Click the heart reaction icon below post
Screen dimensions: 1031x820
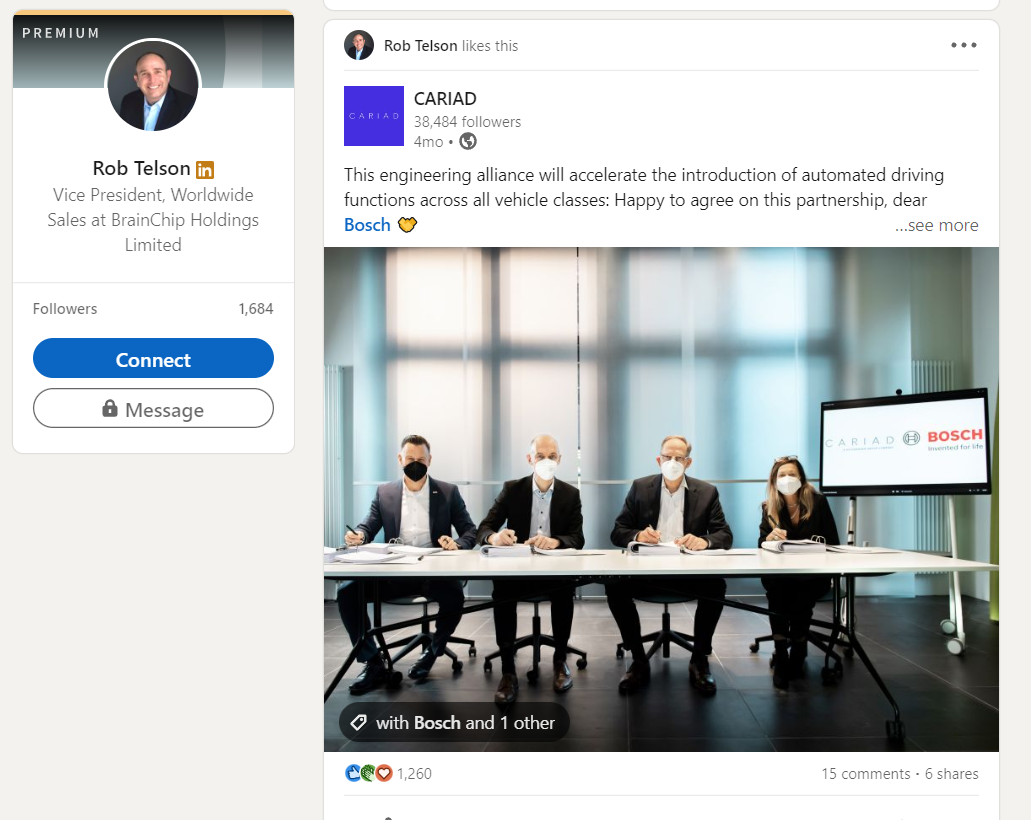coord(384,773)
